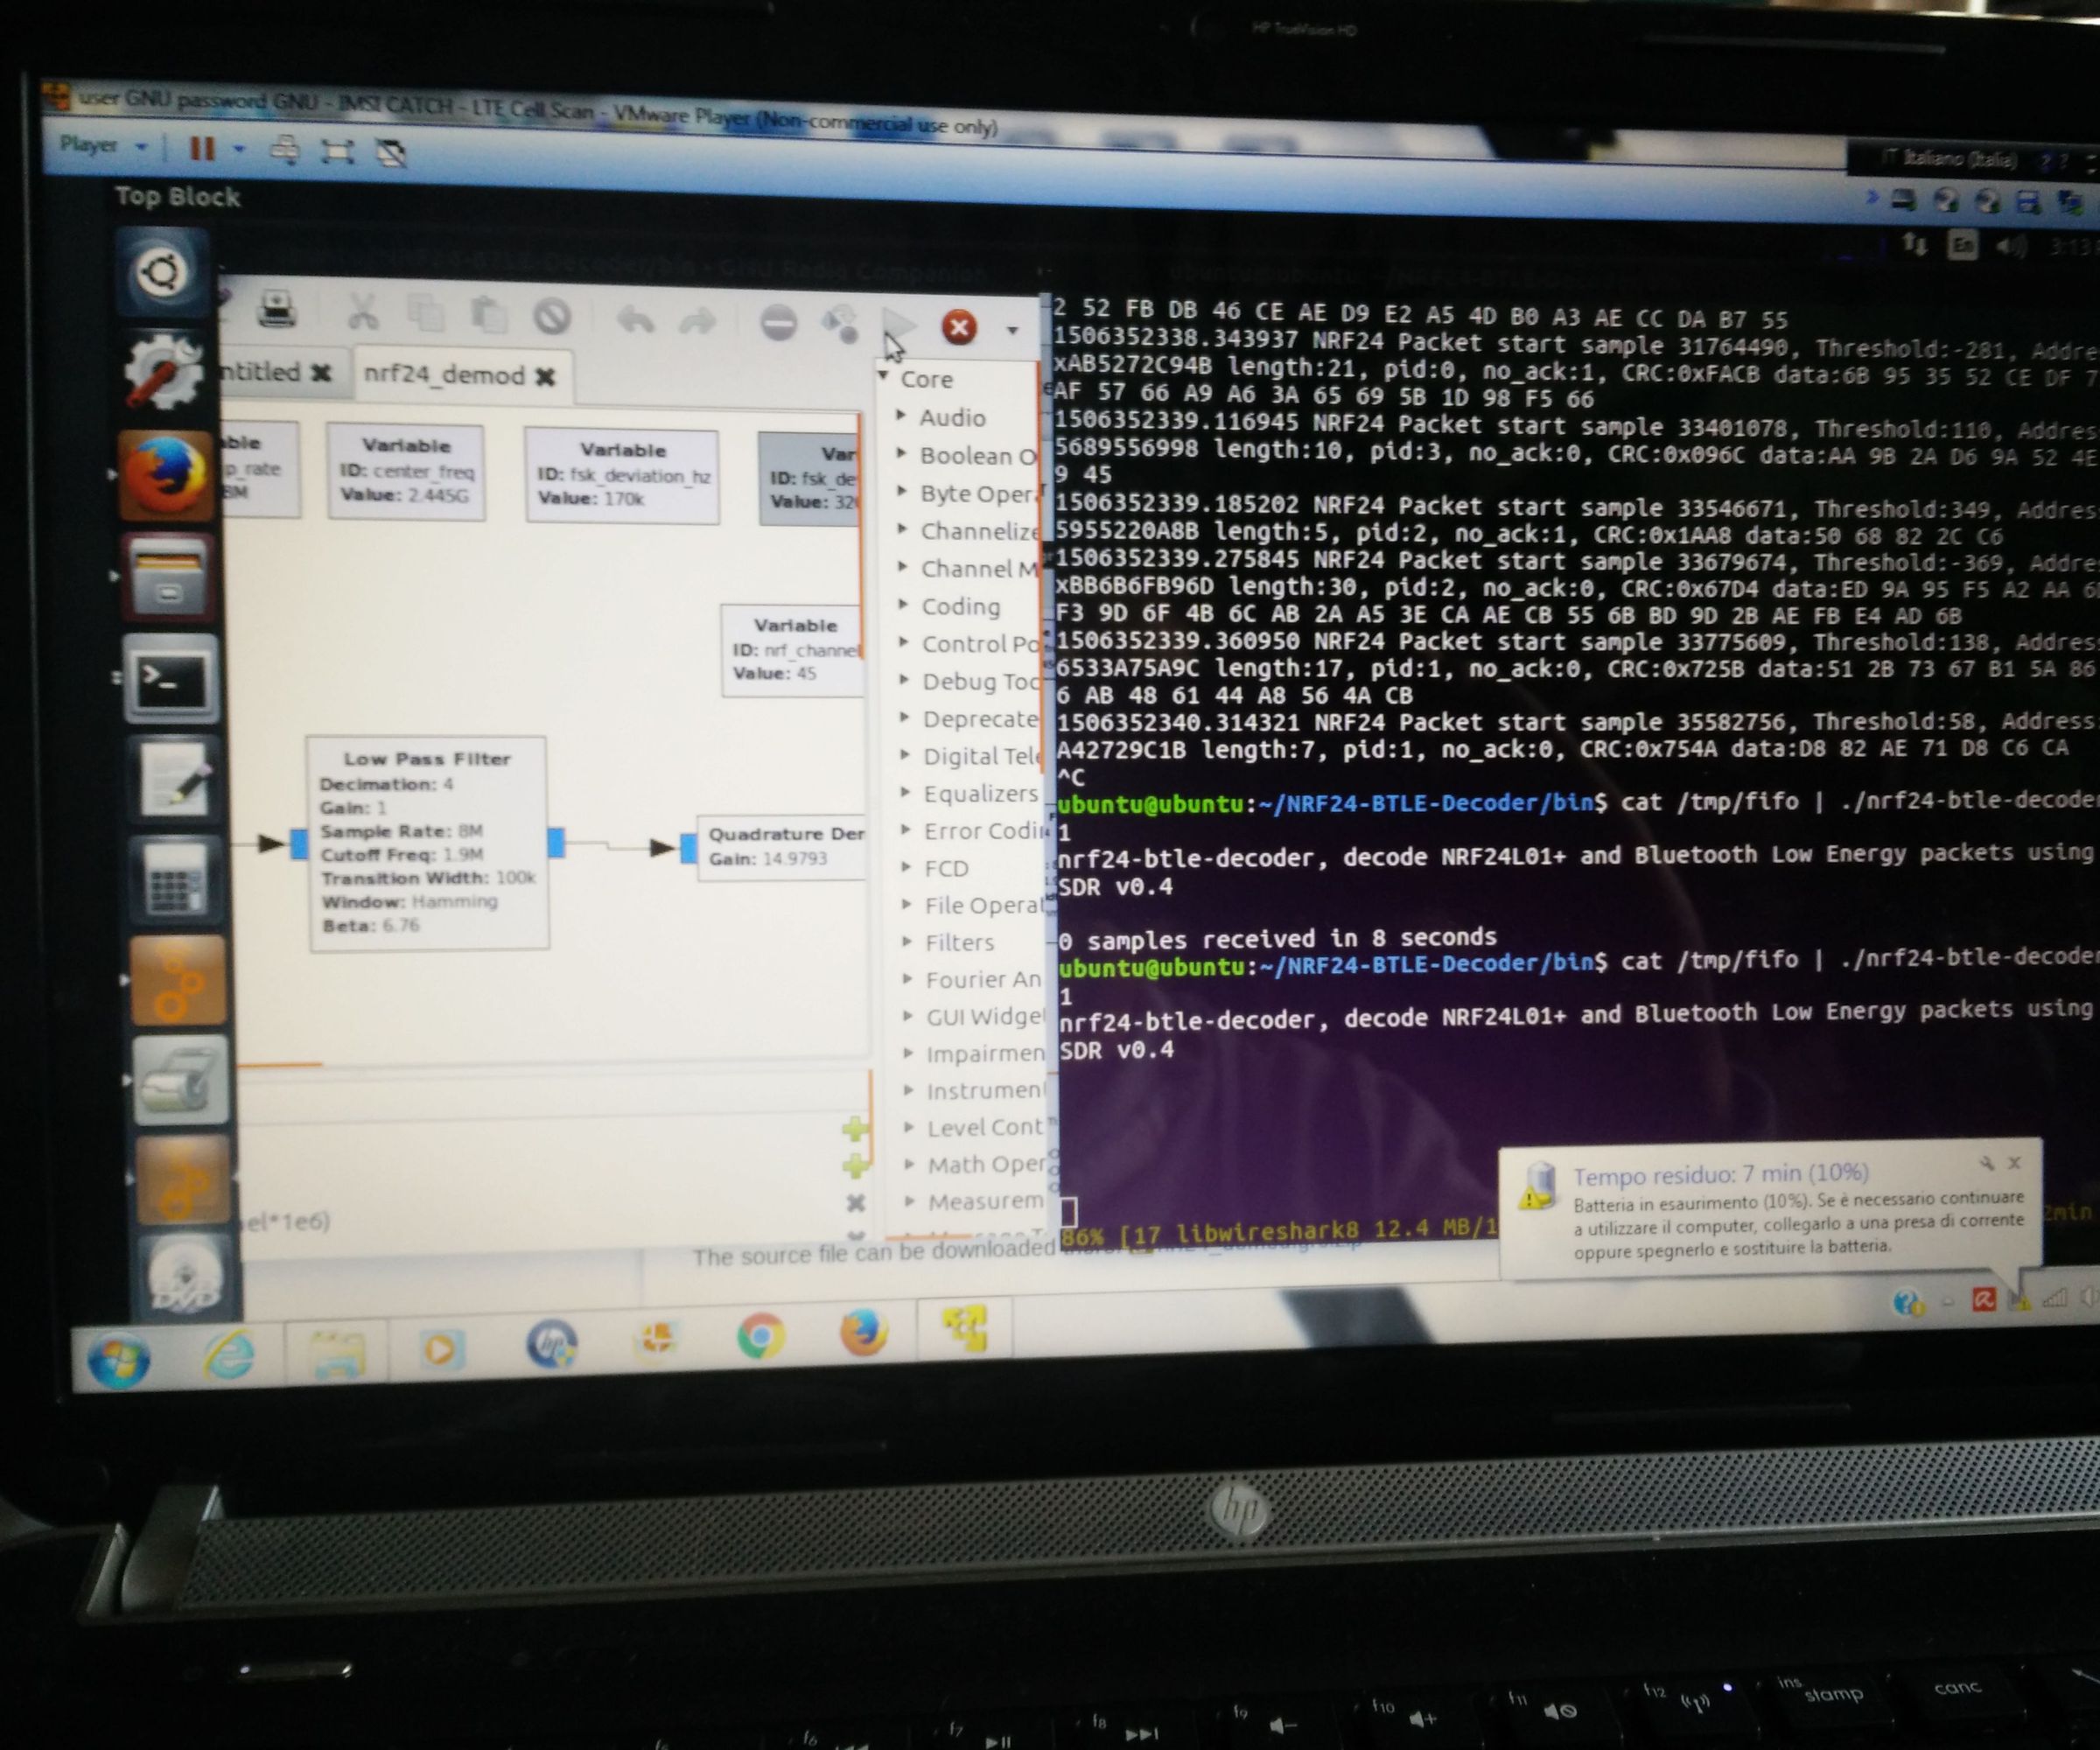Screen dimensions: 2100x1750
Task: Dismiss the battery warning notification
Action: pyautogui.click(x=2013, y=1163)
